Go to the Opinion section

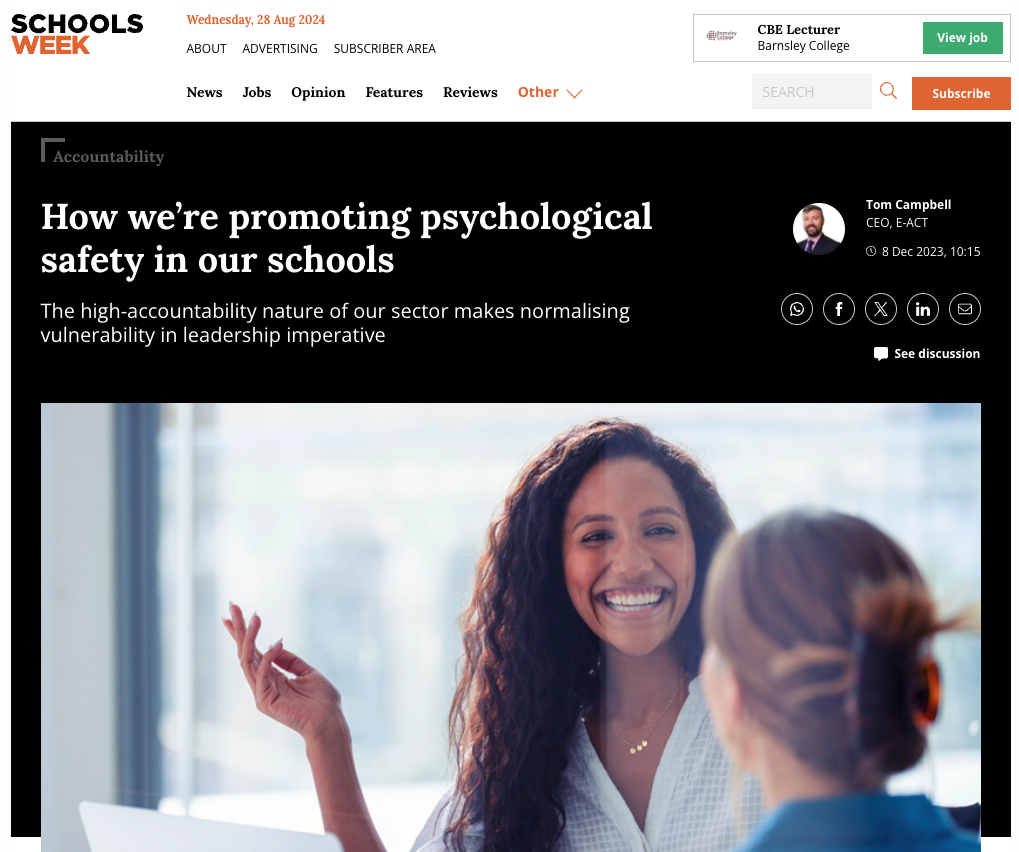coord(318,92)
